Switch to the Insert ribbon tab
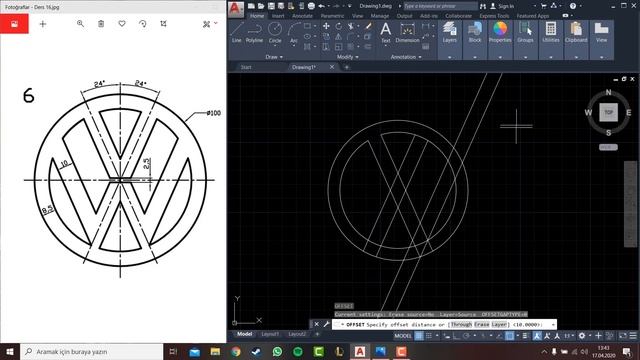640x360 pixels. [x=278, y=16]
